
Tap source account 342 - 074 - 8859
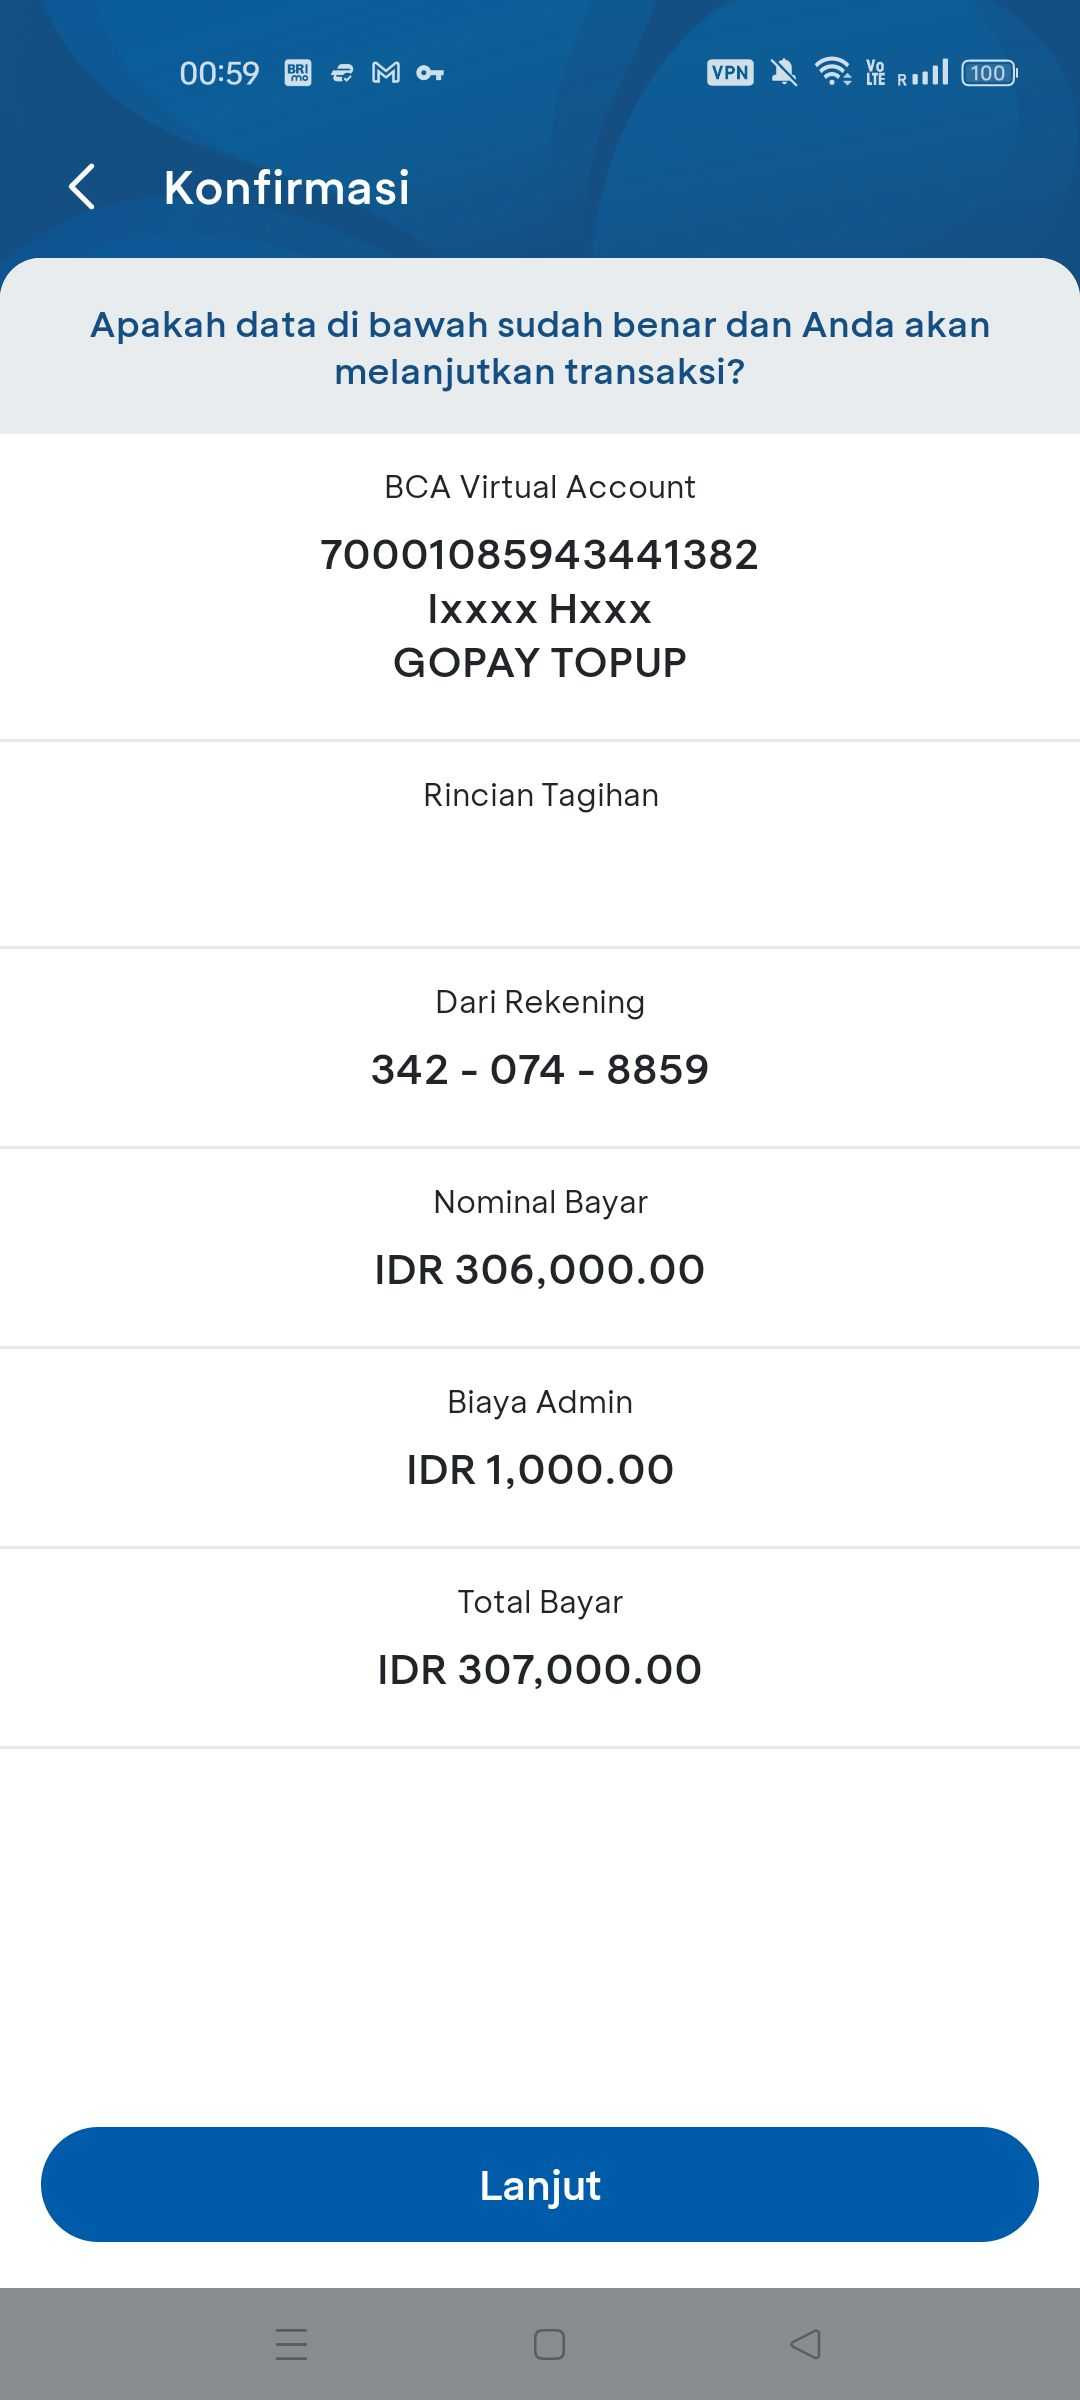click(x=540, y=1070)
